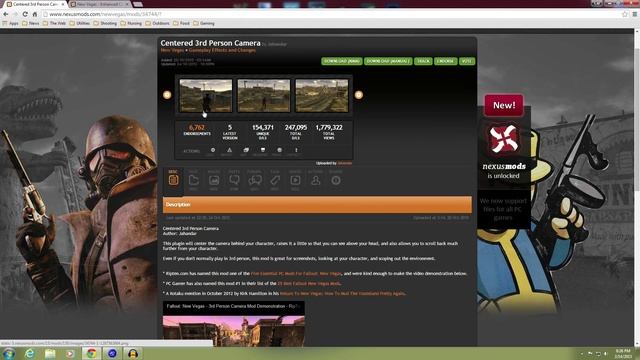The height and width of the screenshot is (360, 640).
Task: Open a new browser tab
Action: 138,4
